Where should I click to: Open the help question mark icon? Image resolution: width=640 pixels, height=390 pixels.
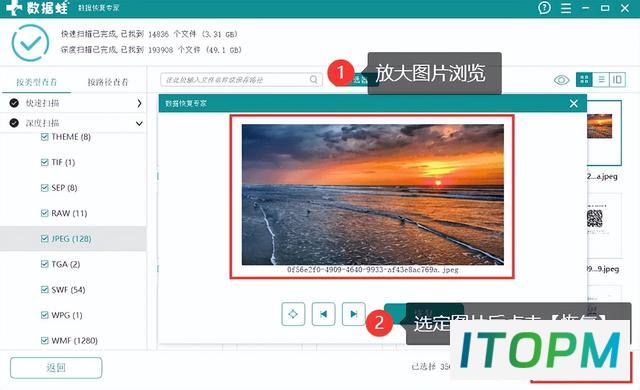point(544,8)
